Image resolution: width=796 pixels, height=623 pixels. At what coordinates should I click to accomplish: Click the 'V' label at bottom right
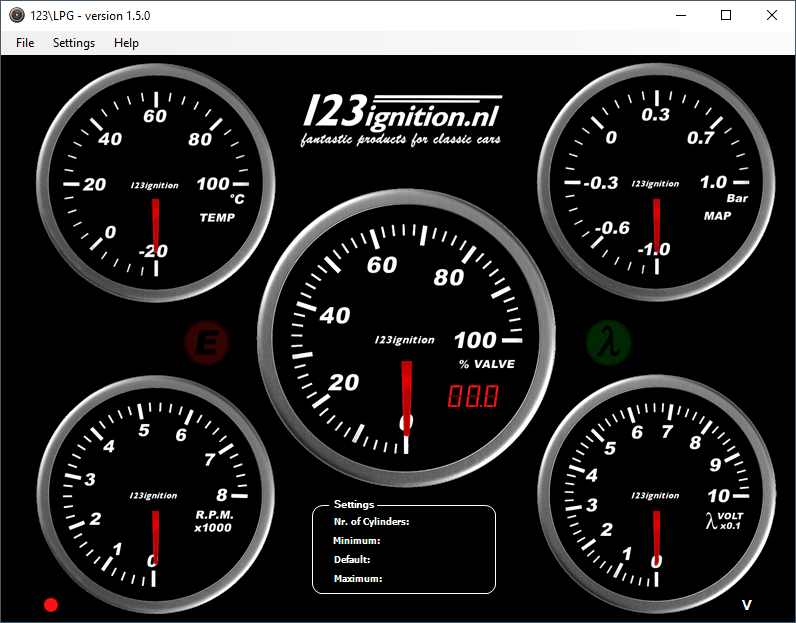click(746, 605)
